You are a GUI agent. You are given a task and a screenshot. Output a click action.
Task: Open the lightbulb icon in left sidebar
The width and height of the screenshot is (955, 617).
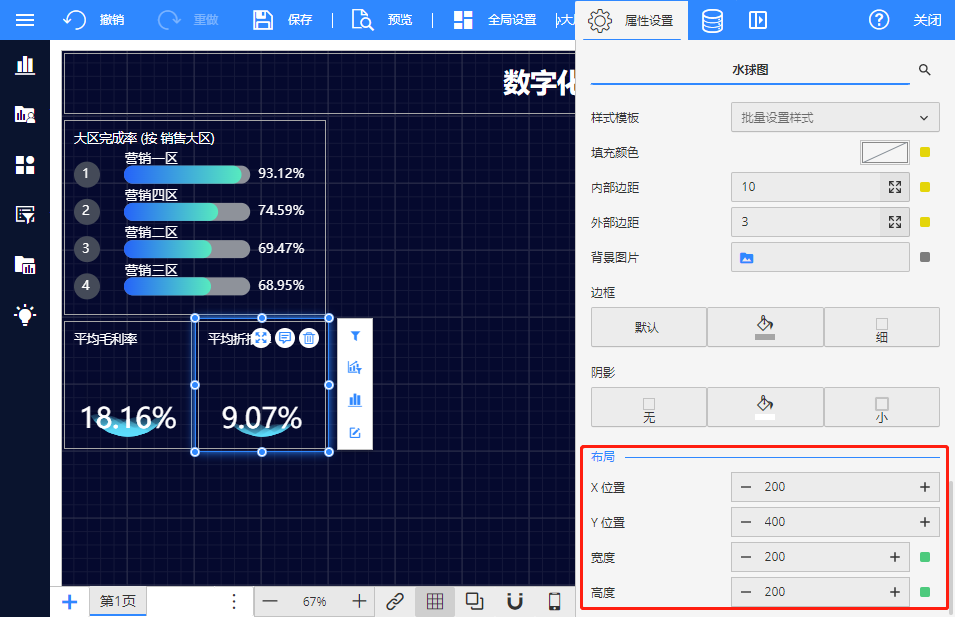25,314
